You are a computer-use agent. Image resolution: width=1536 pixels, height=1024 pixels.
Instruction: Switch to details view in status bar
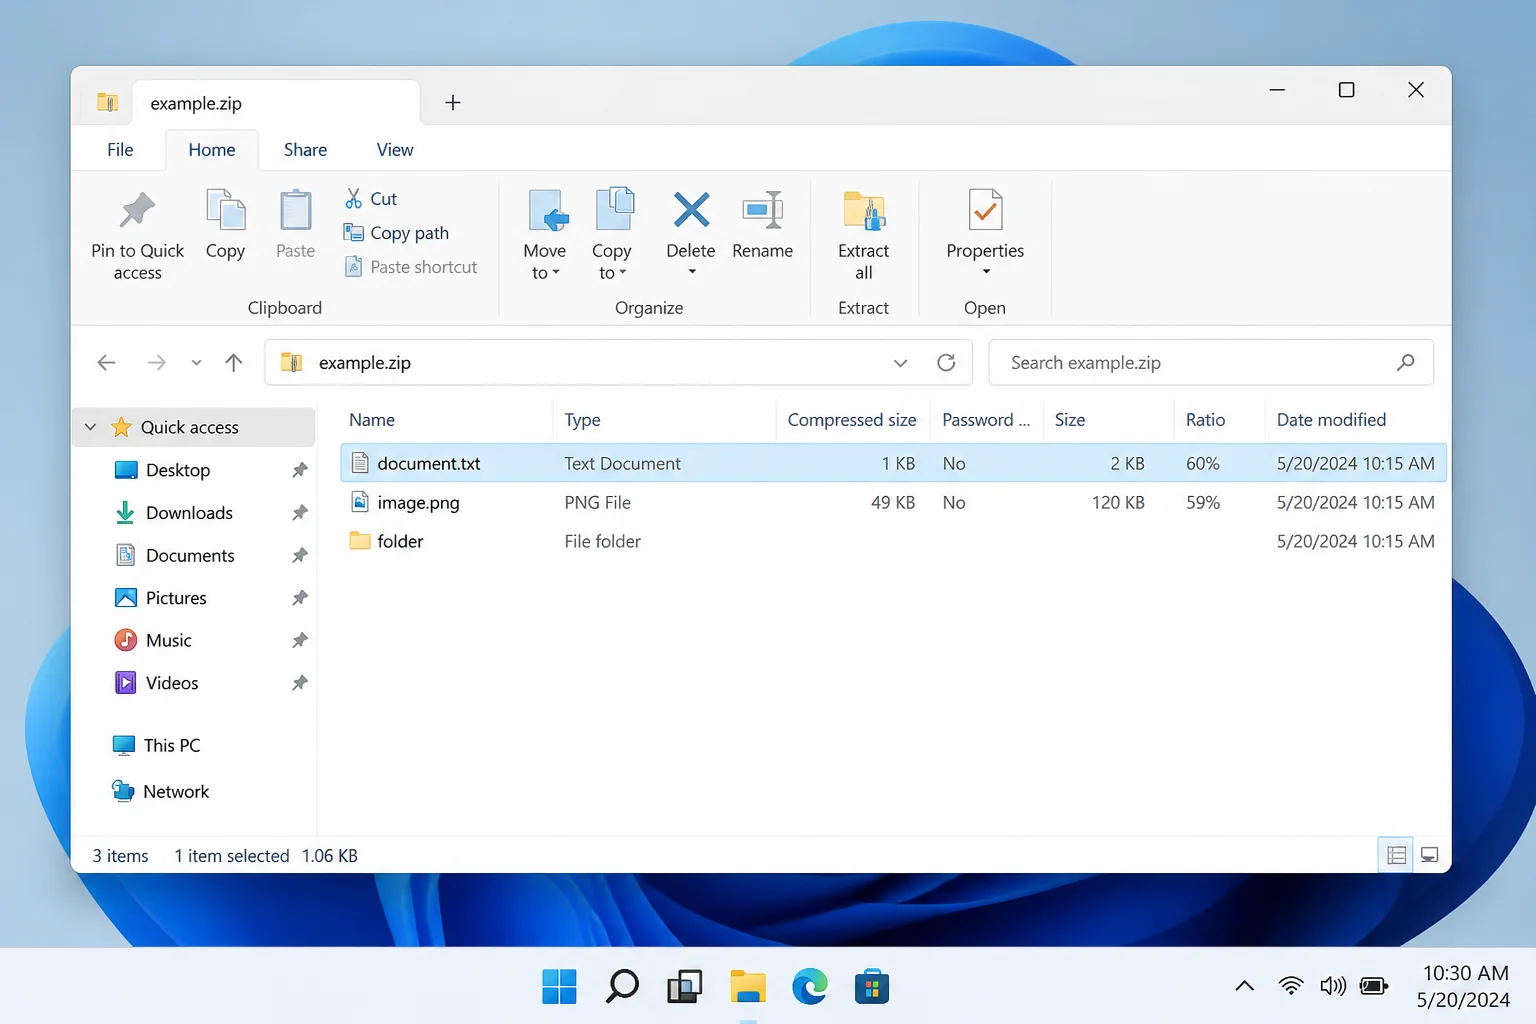(1396, 856)
